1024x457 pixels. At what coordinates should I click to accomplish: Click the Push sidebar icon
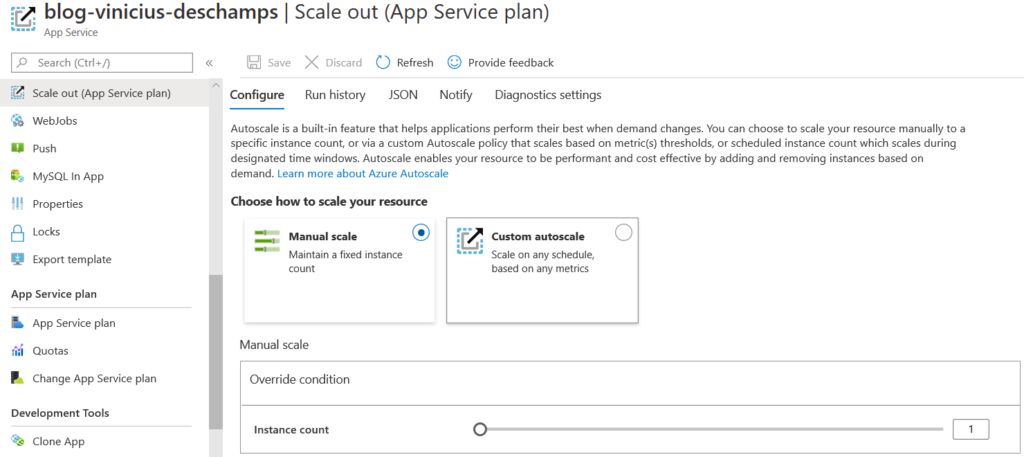click(18, 148)
